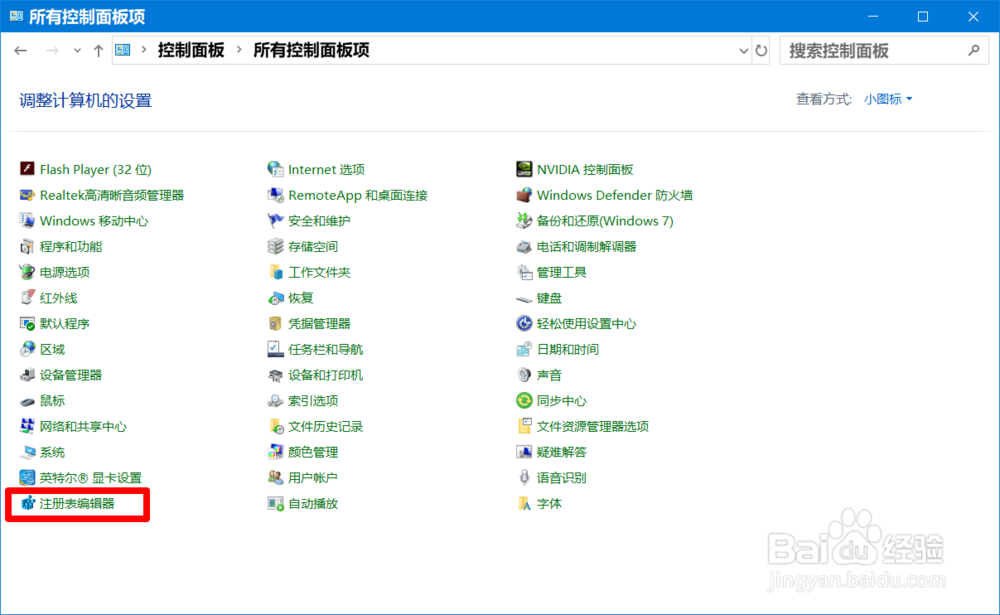Refresh the control panel view
The height and width of the screenshot is (615, 1000).
point(761,50)
